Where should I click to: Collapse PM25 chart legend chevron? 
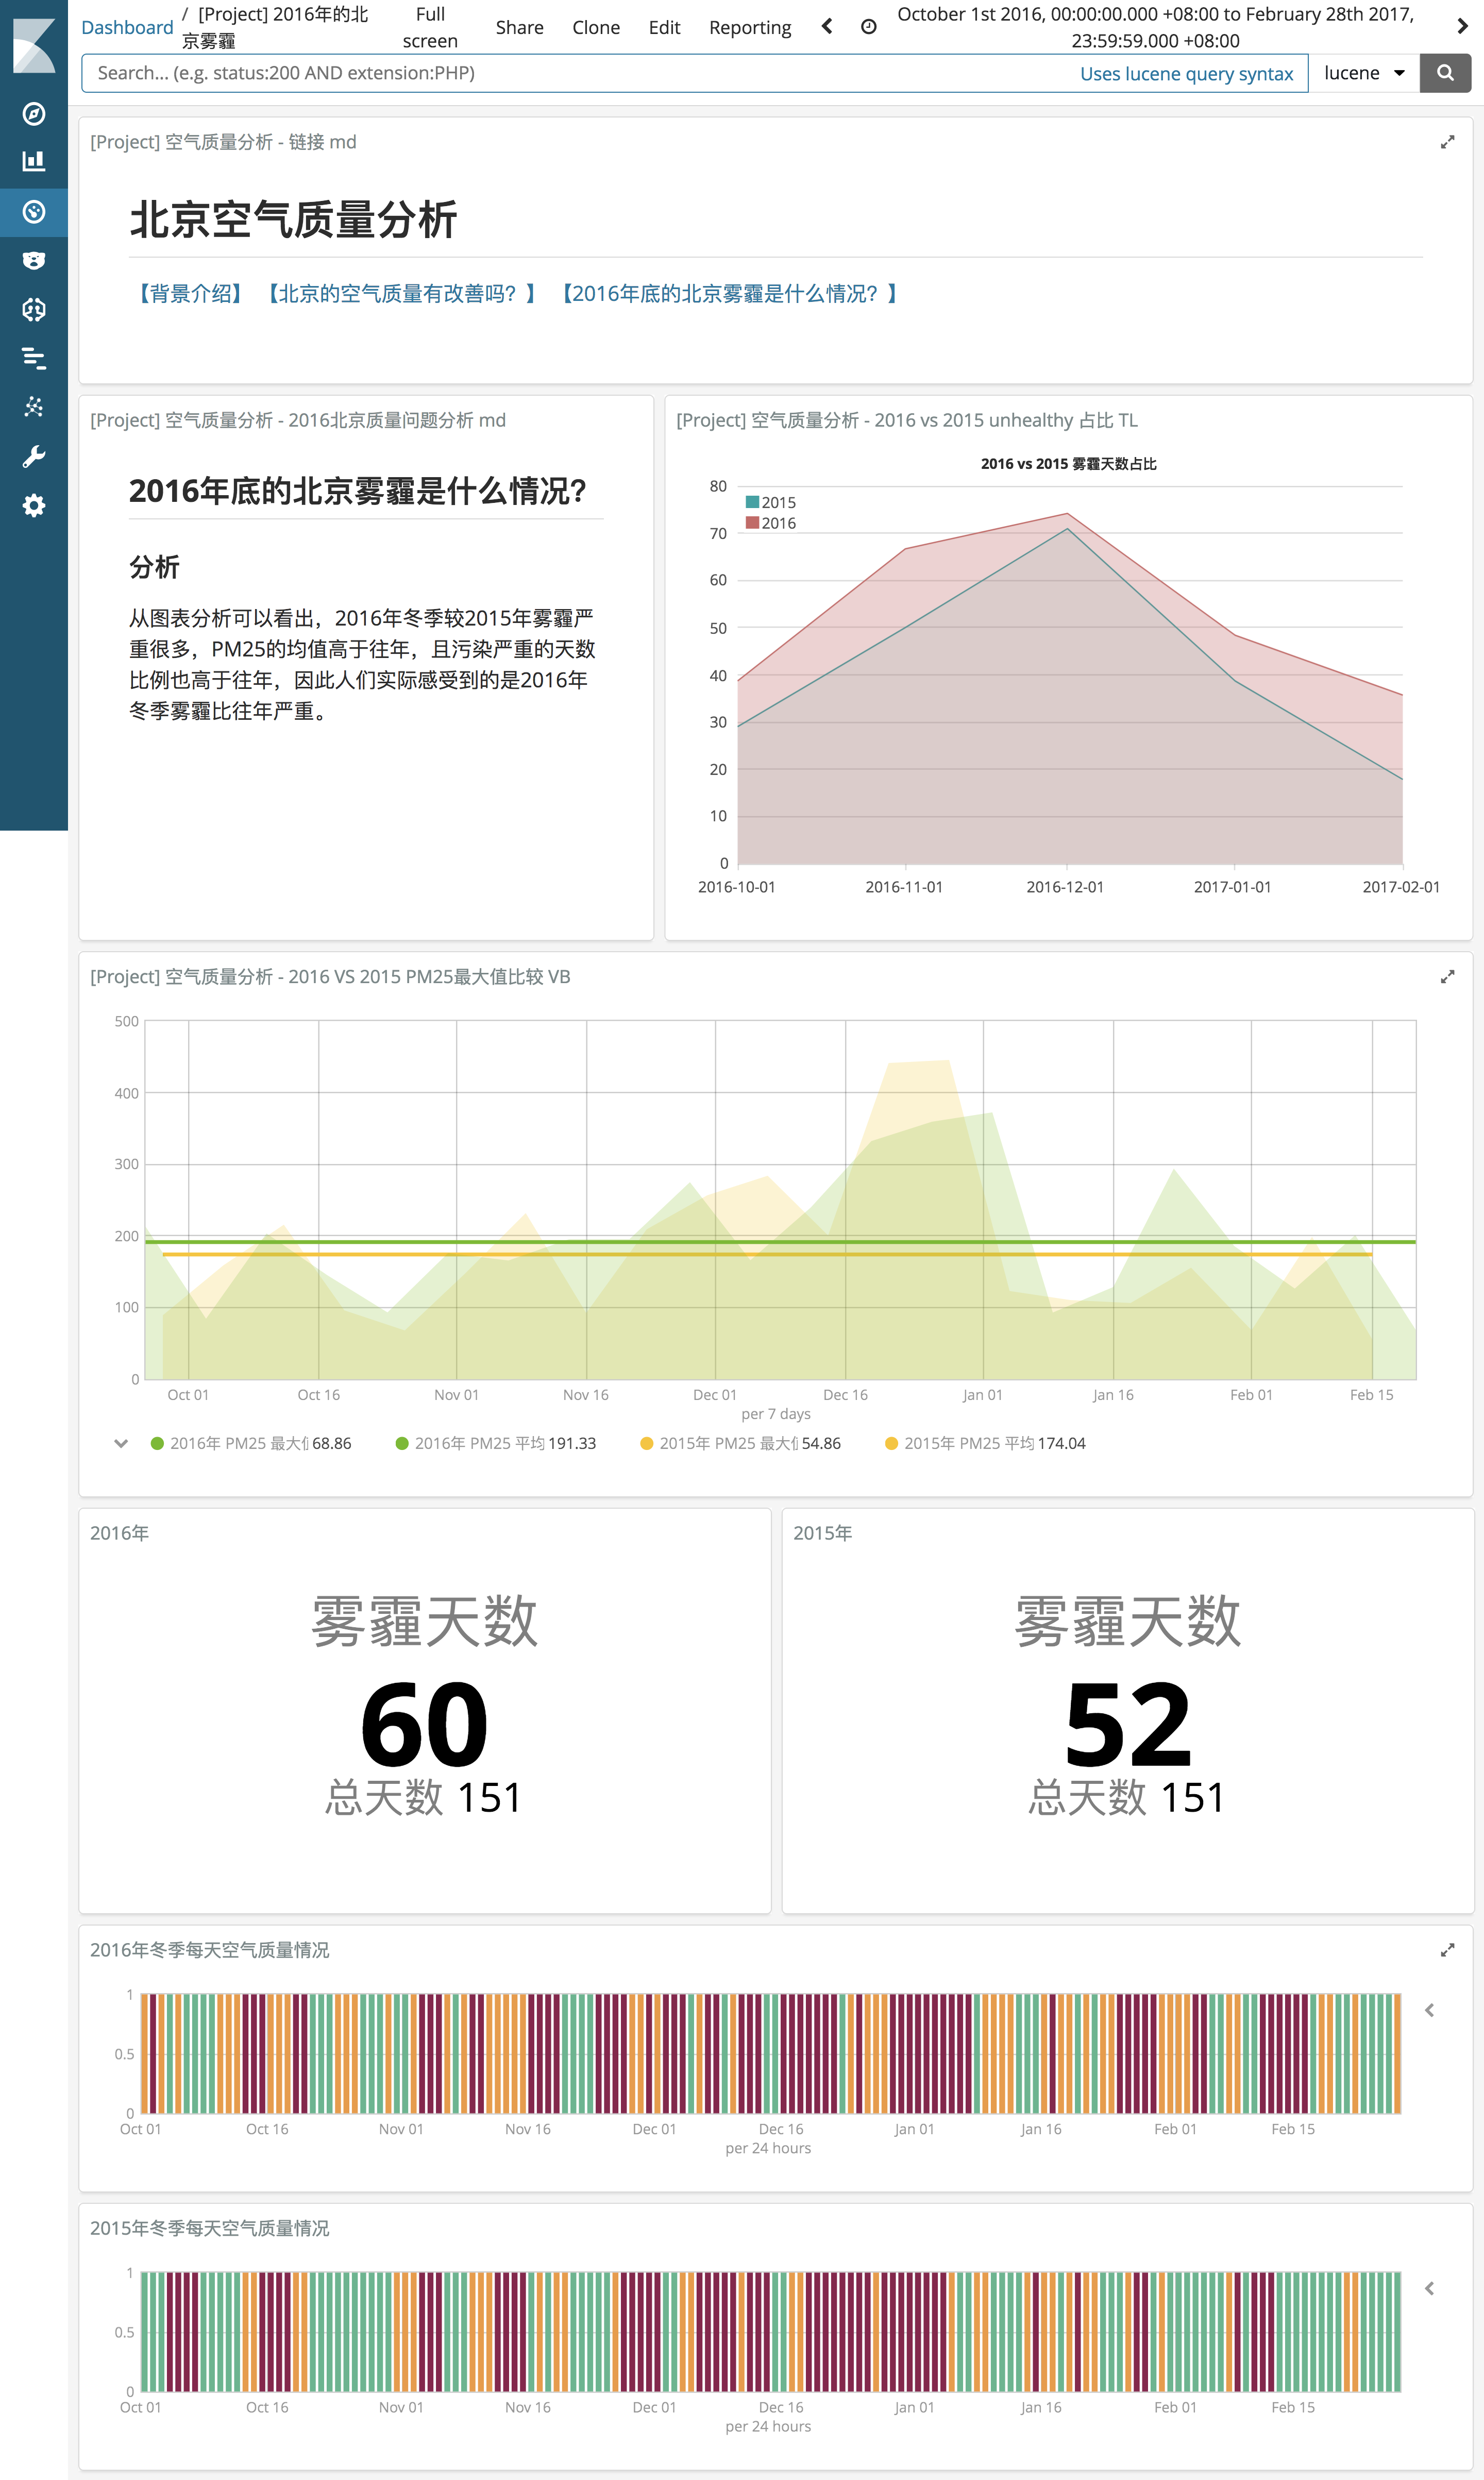tap(121, 1443)
